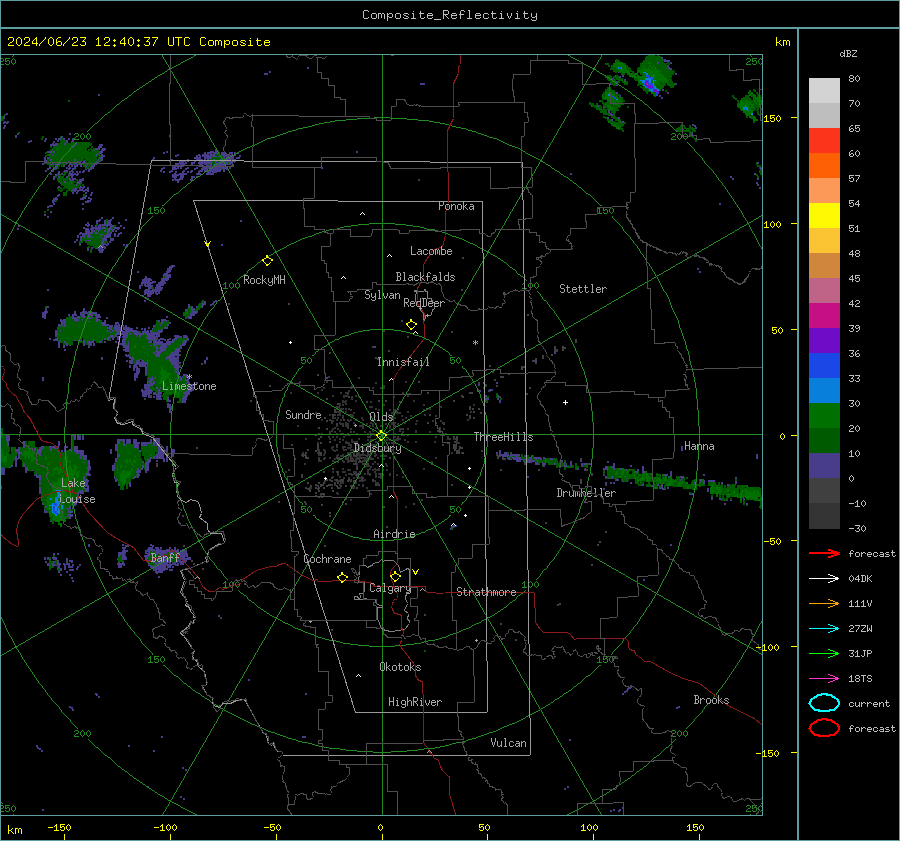Click the red forecast arrow in legend
This screenshot has height=841, width=900.
click(824, 553)
